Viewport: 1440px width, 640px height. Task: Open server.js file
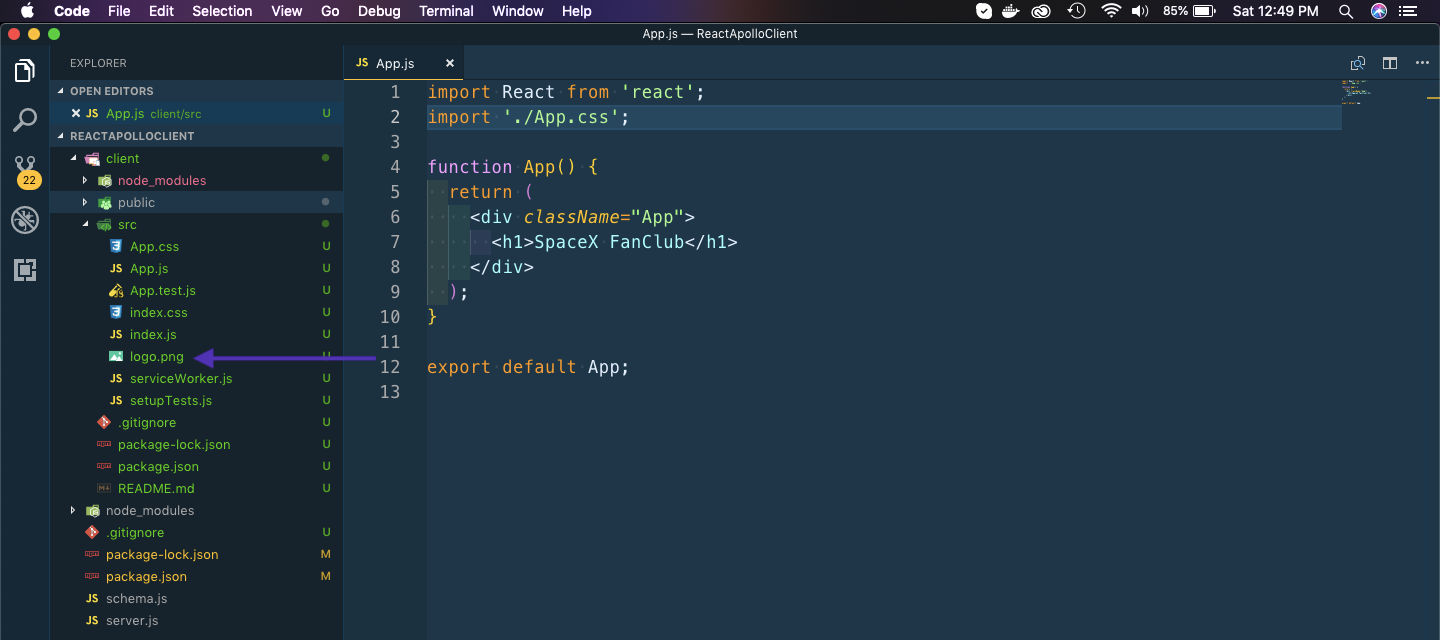tap(132, 620)
